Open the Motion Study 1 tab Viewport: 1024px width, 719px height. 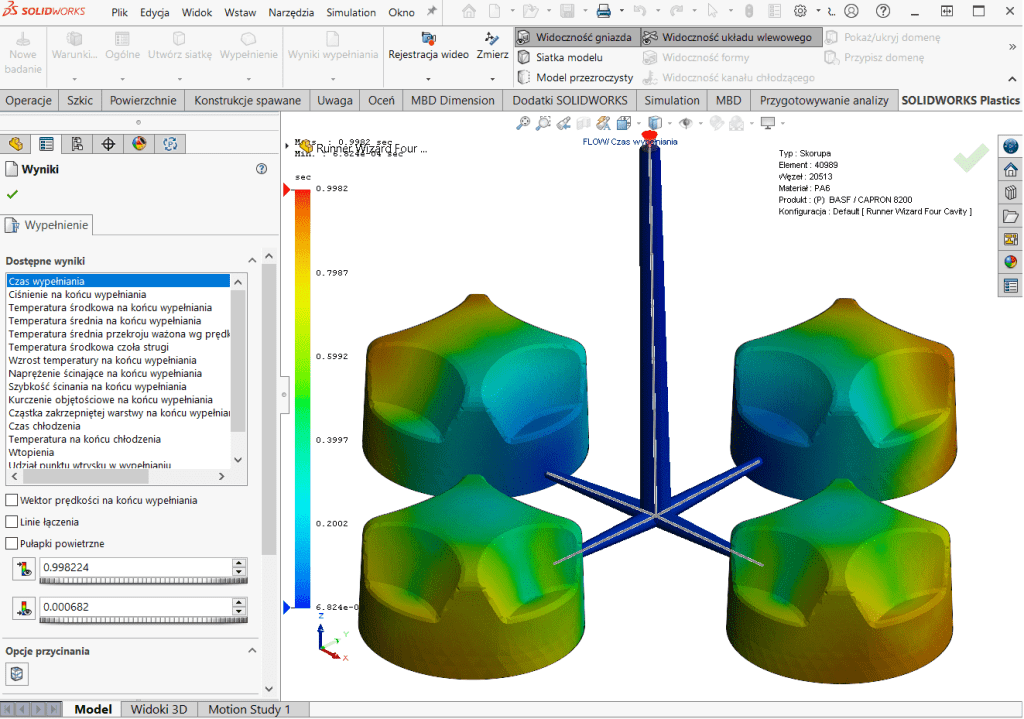[x=249, y=709]
